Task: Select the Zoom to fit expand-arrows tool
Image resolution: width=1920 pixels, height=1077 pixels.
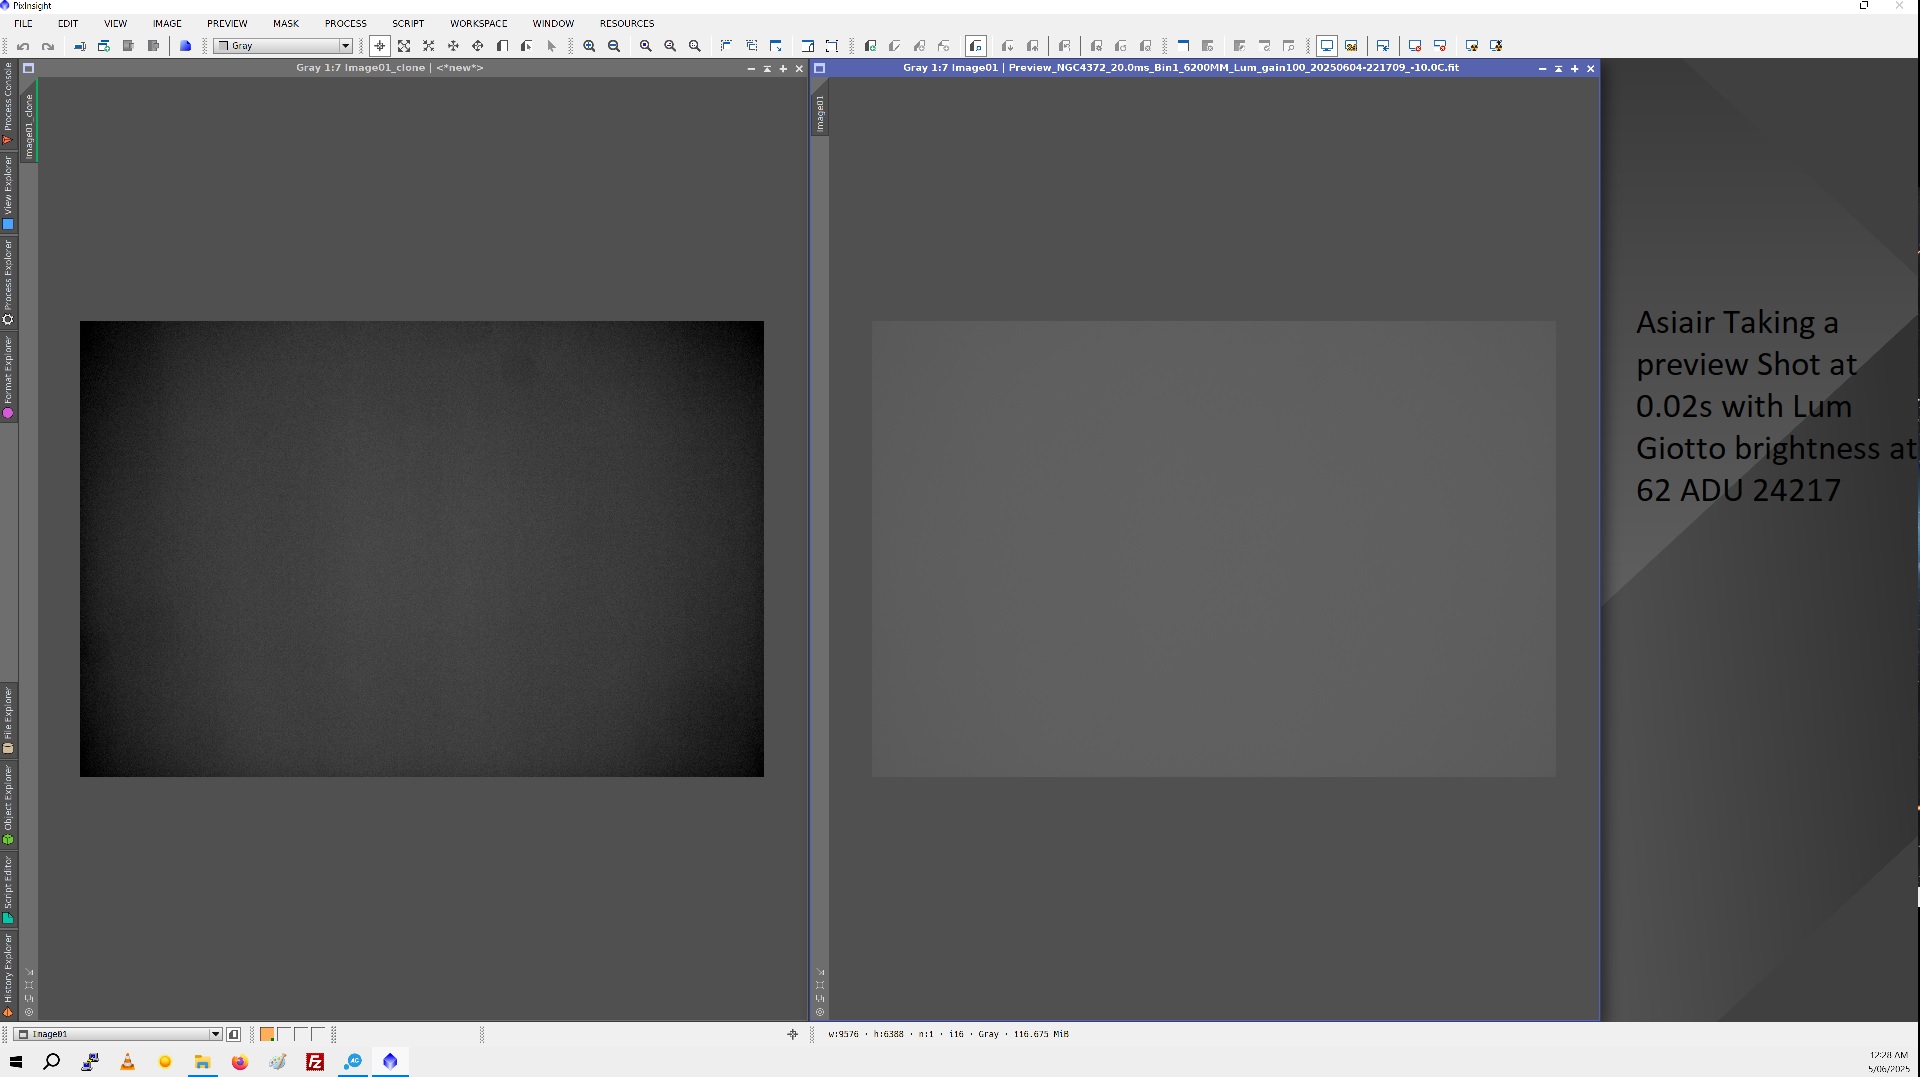Action: pos(404,46)
